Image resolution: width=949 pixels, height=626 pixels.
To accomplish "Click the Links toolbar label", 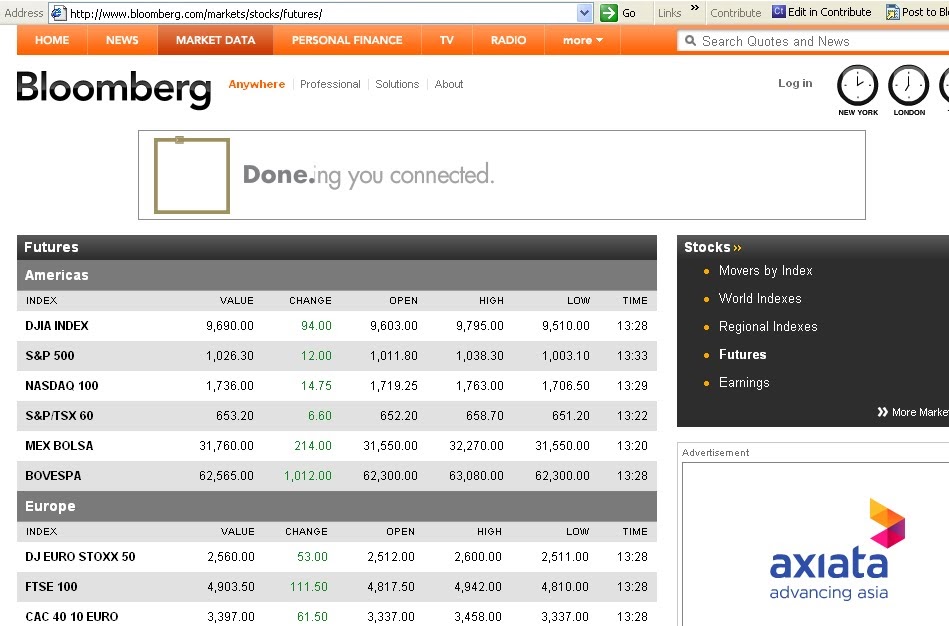I will pos(669,13).
